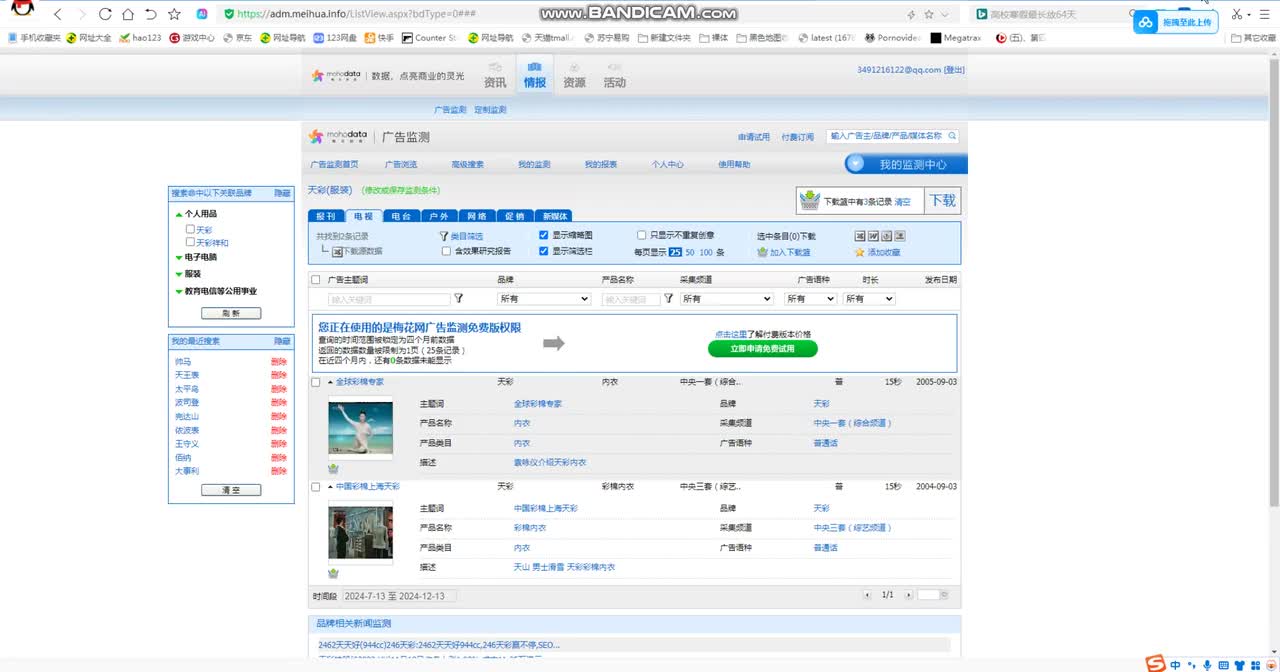Viewport: 1280px width, 672px height.
Task: Set 50 records per page
Action: [690, 252]
